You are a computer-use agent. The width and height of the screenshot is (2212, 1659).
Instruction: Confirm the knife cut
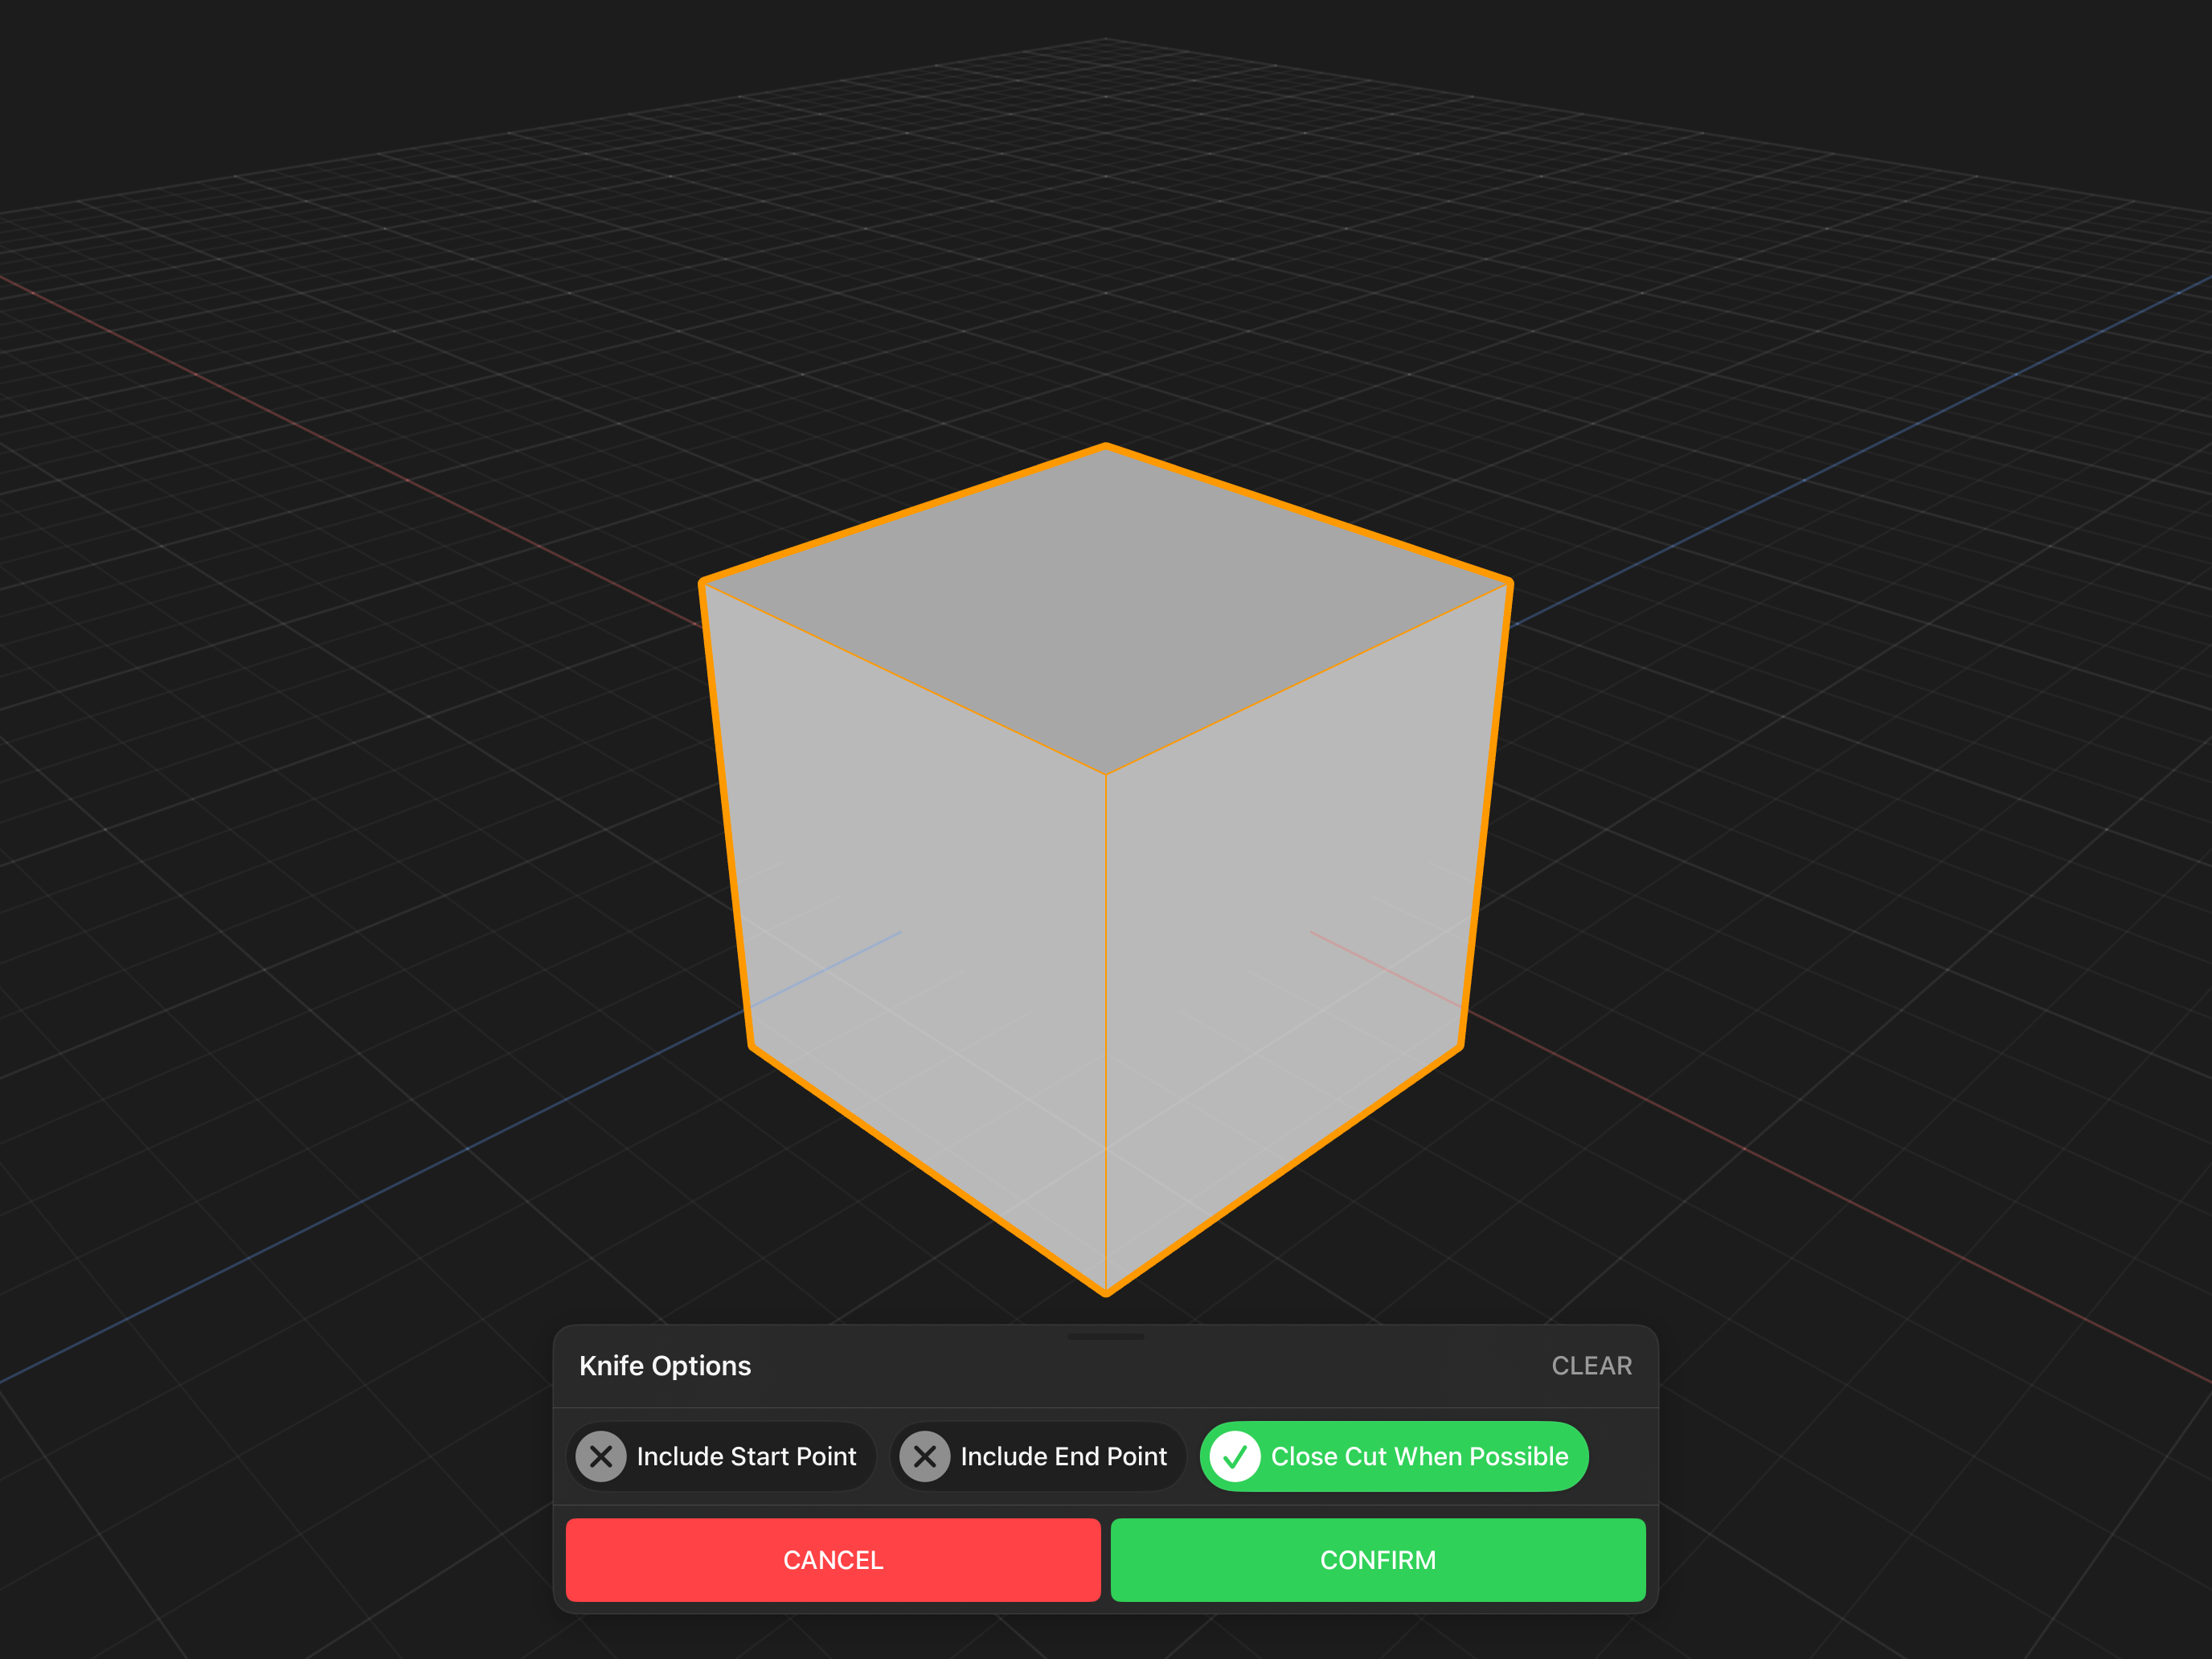pyautogui.click(x=1378, y=1560)
